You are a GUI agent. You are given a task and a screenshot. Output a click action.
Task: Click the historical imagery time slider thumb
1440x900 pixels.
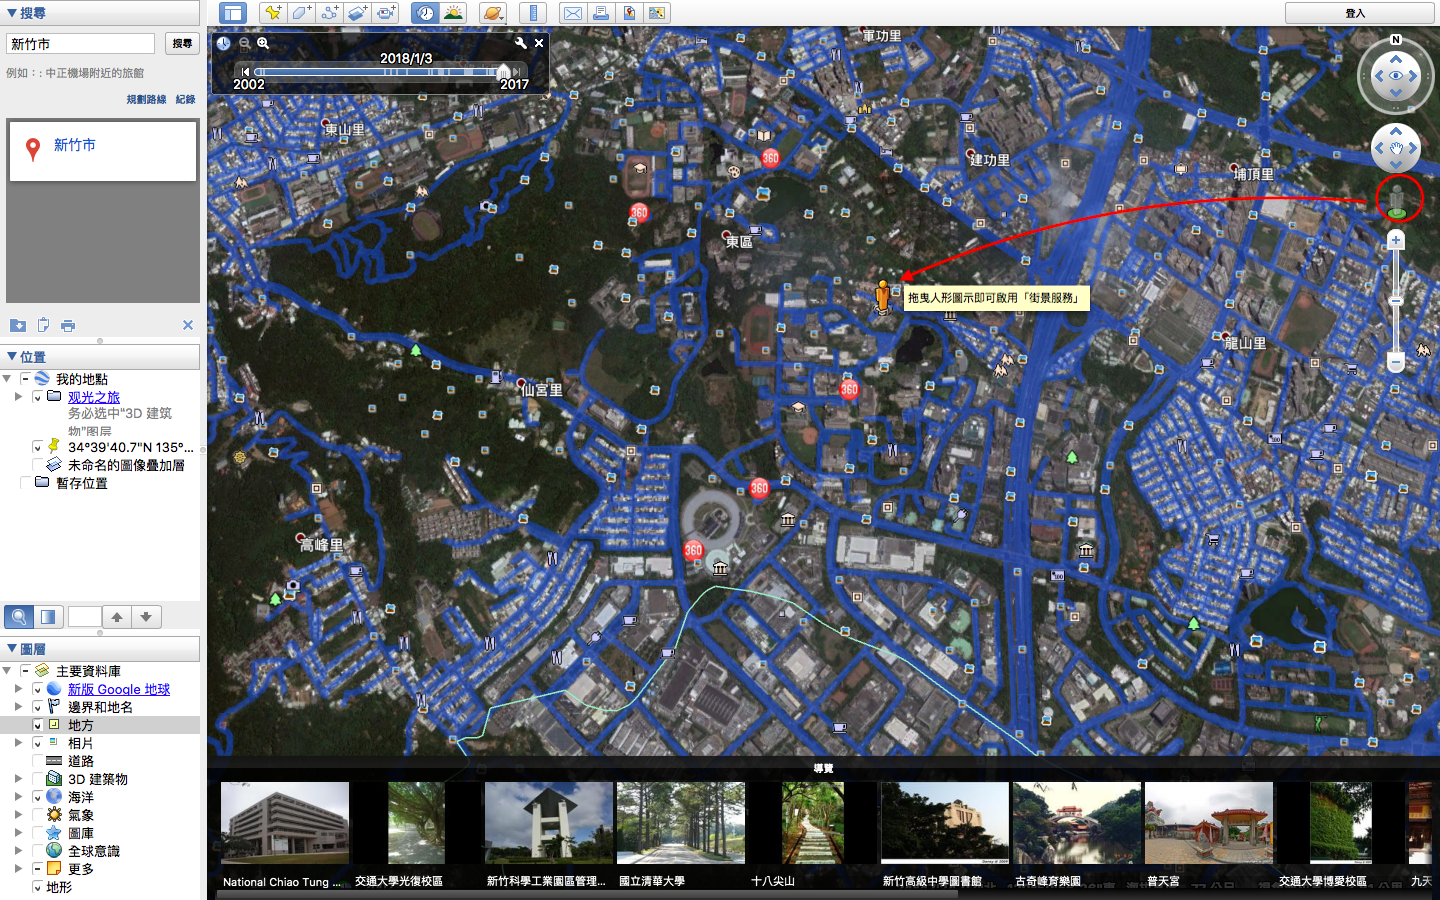click(x=503, y=72)
